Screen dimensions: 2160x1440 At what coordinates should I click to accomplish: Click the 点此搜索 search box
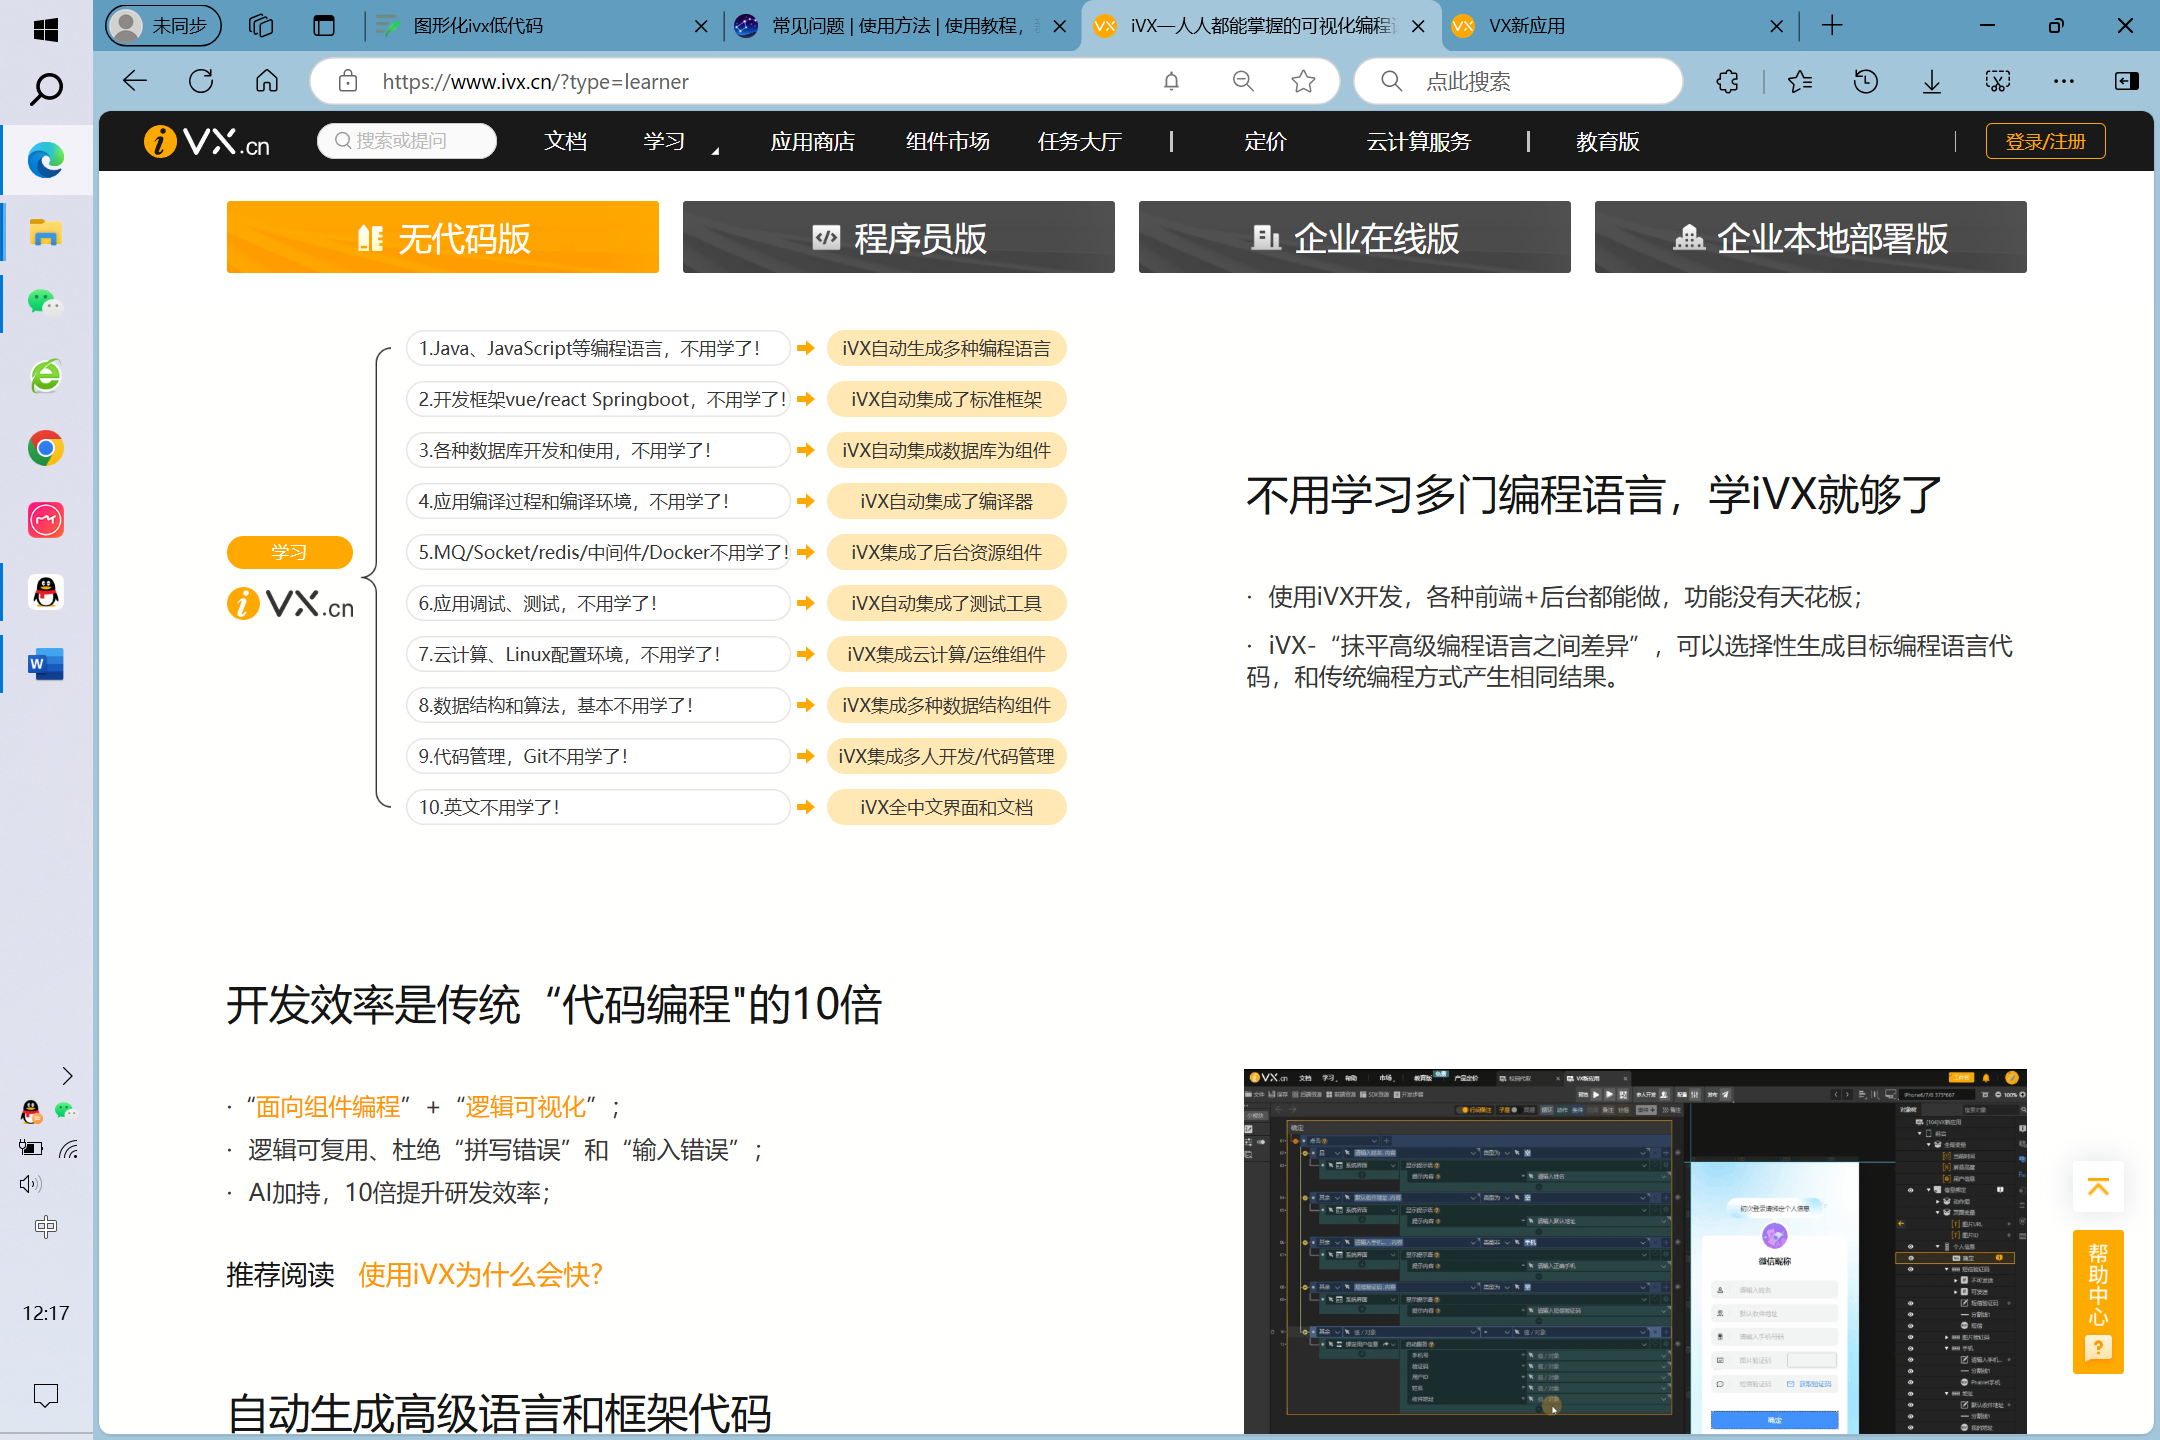(1518, 81)
